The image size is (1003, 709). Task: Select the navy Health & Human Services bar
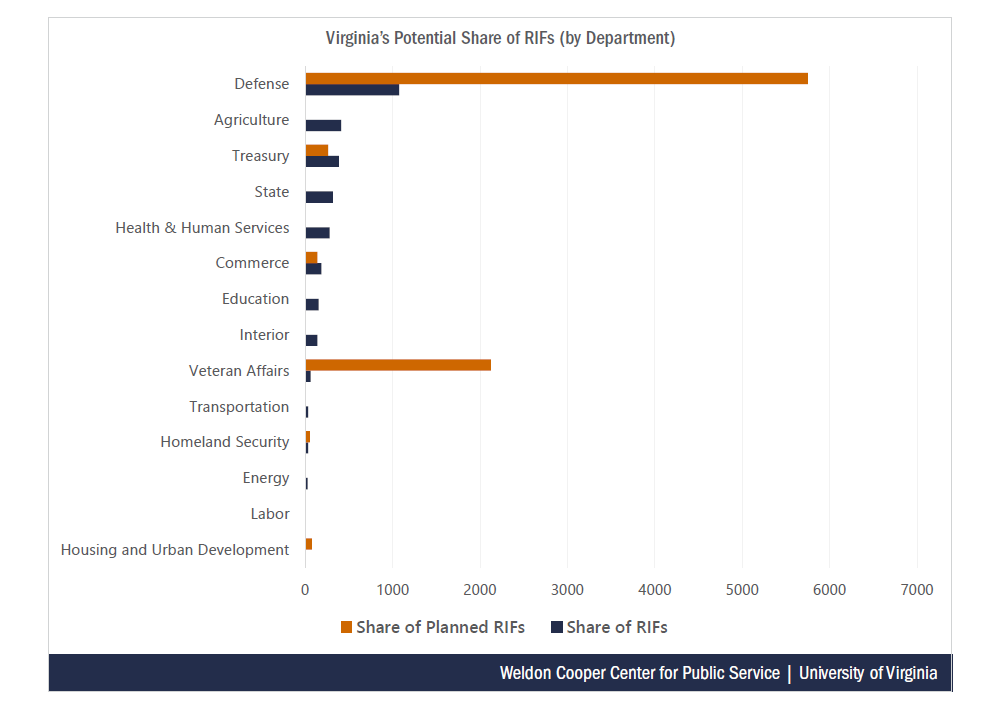[x=317, y=233]
